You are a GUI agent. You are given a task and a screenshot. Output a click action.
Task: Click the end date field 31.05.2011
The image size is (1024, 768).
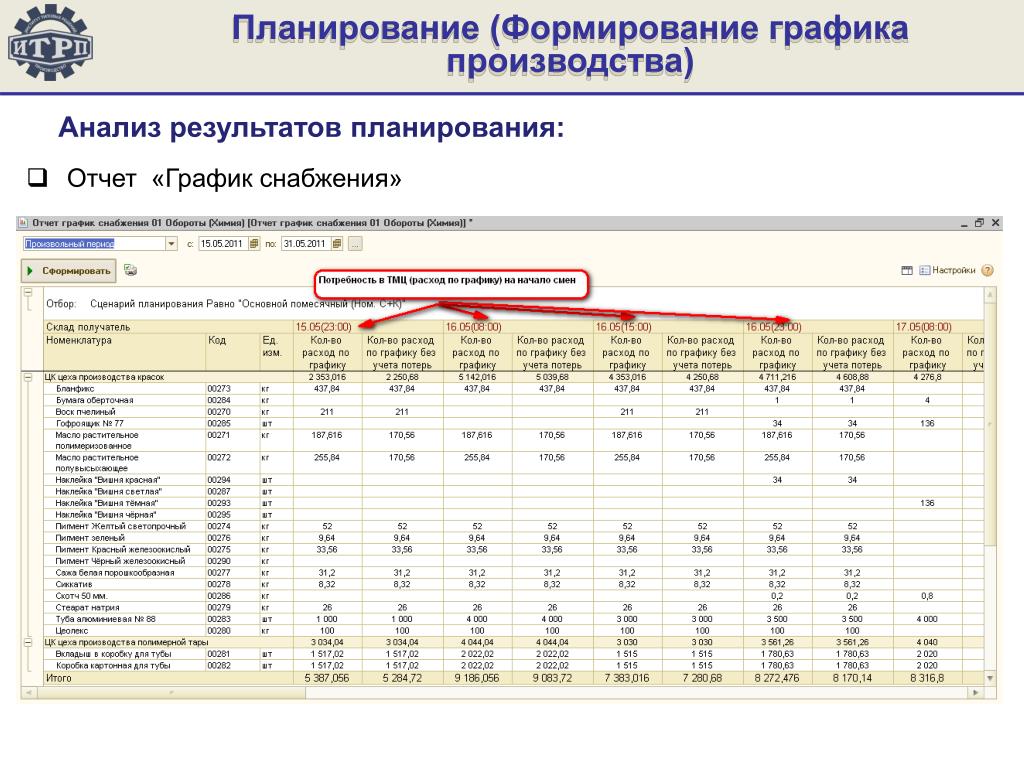pos(305,244)
